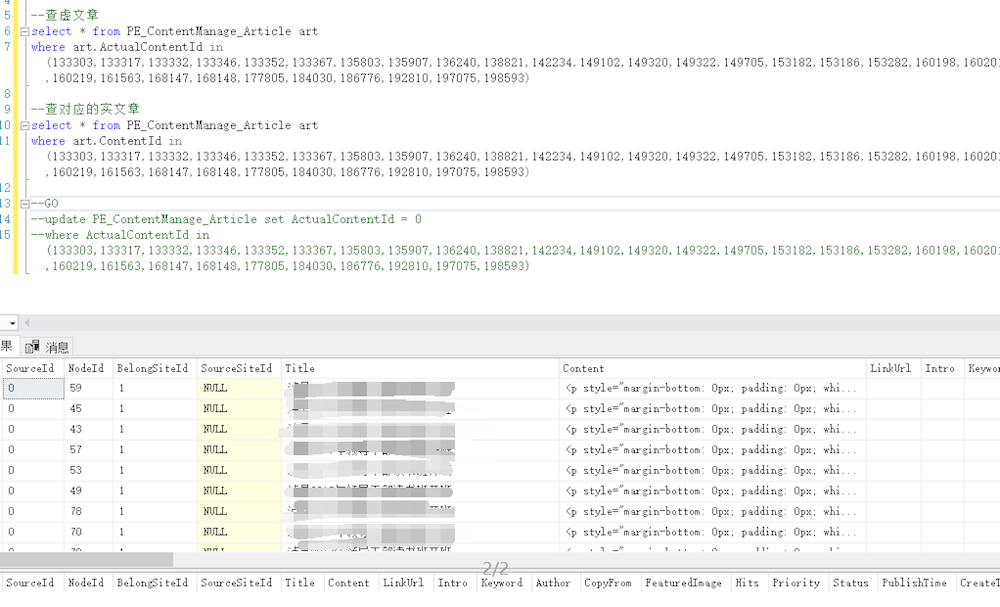
Task: Click the Content column header in first grid
Action: (x=583, y=369)
